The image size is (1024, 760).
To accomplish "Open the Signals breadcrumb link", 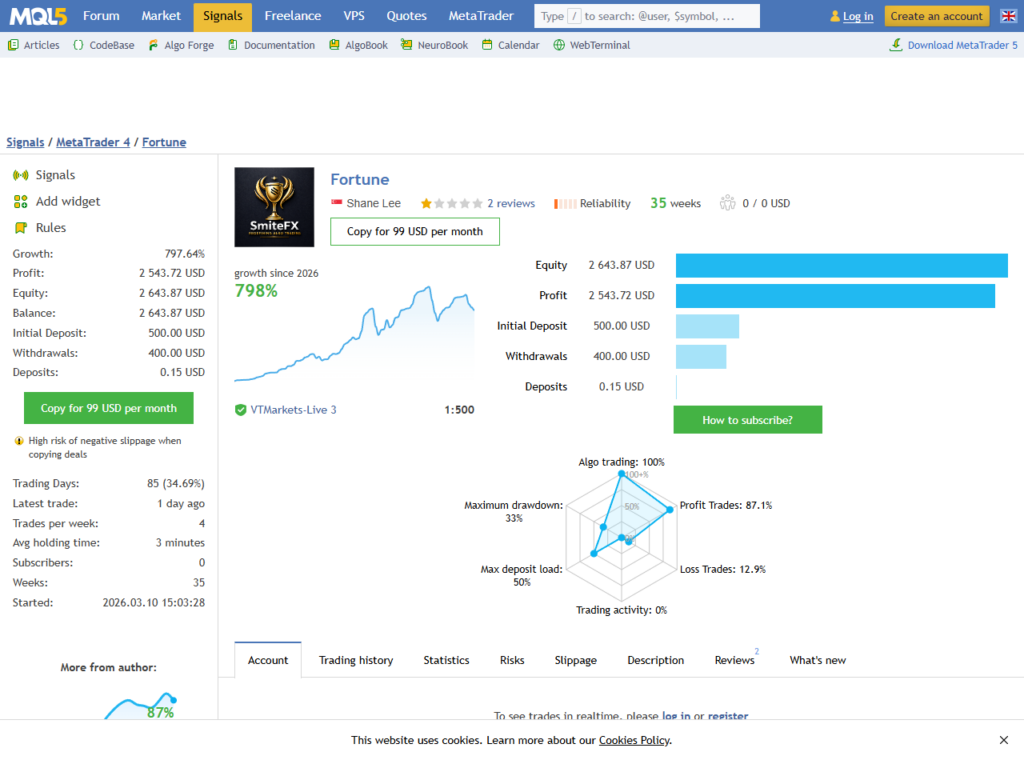I will [25, 142].
